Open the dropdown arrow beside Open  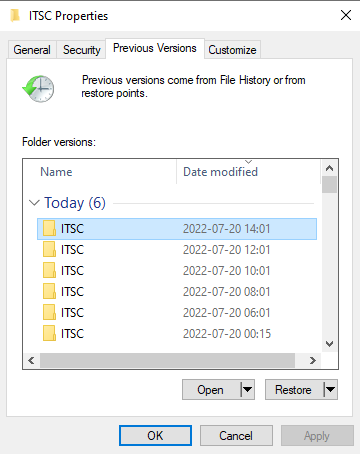247,389
